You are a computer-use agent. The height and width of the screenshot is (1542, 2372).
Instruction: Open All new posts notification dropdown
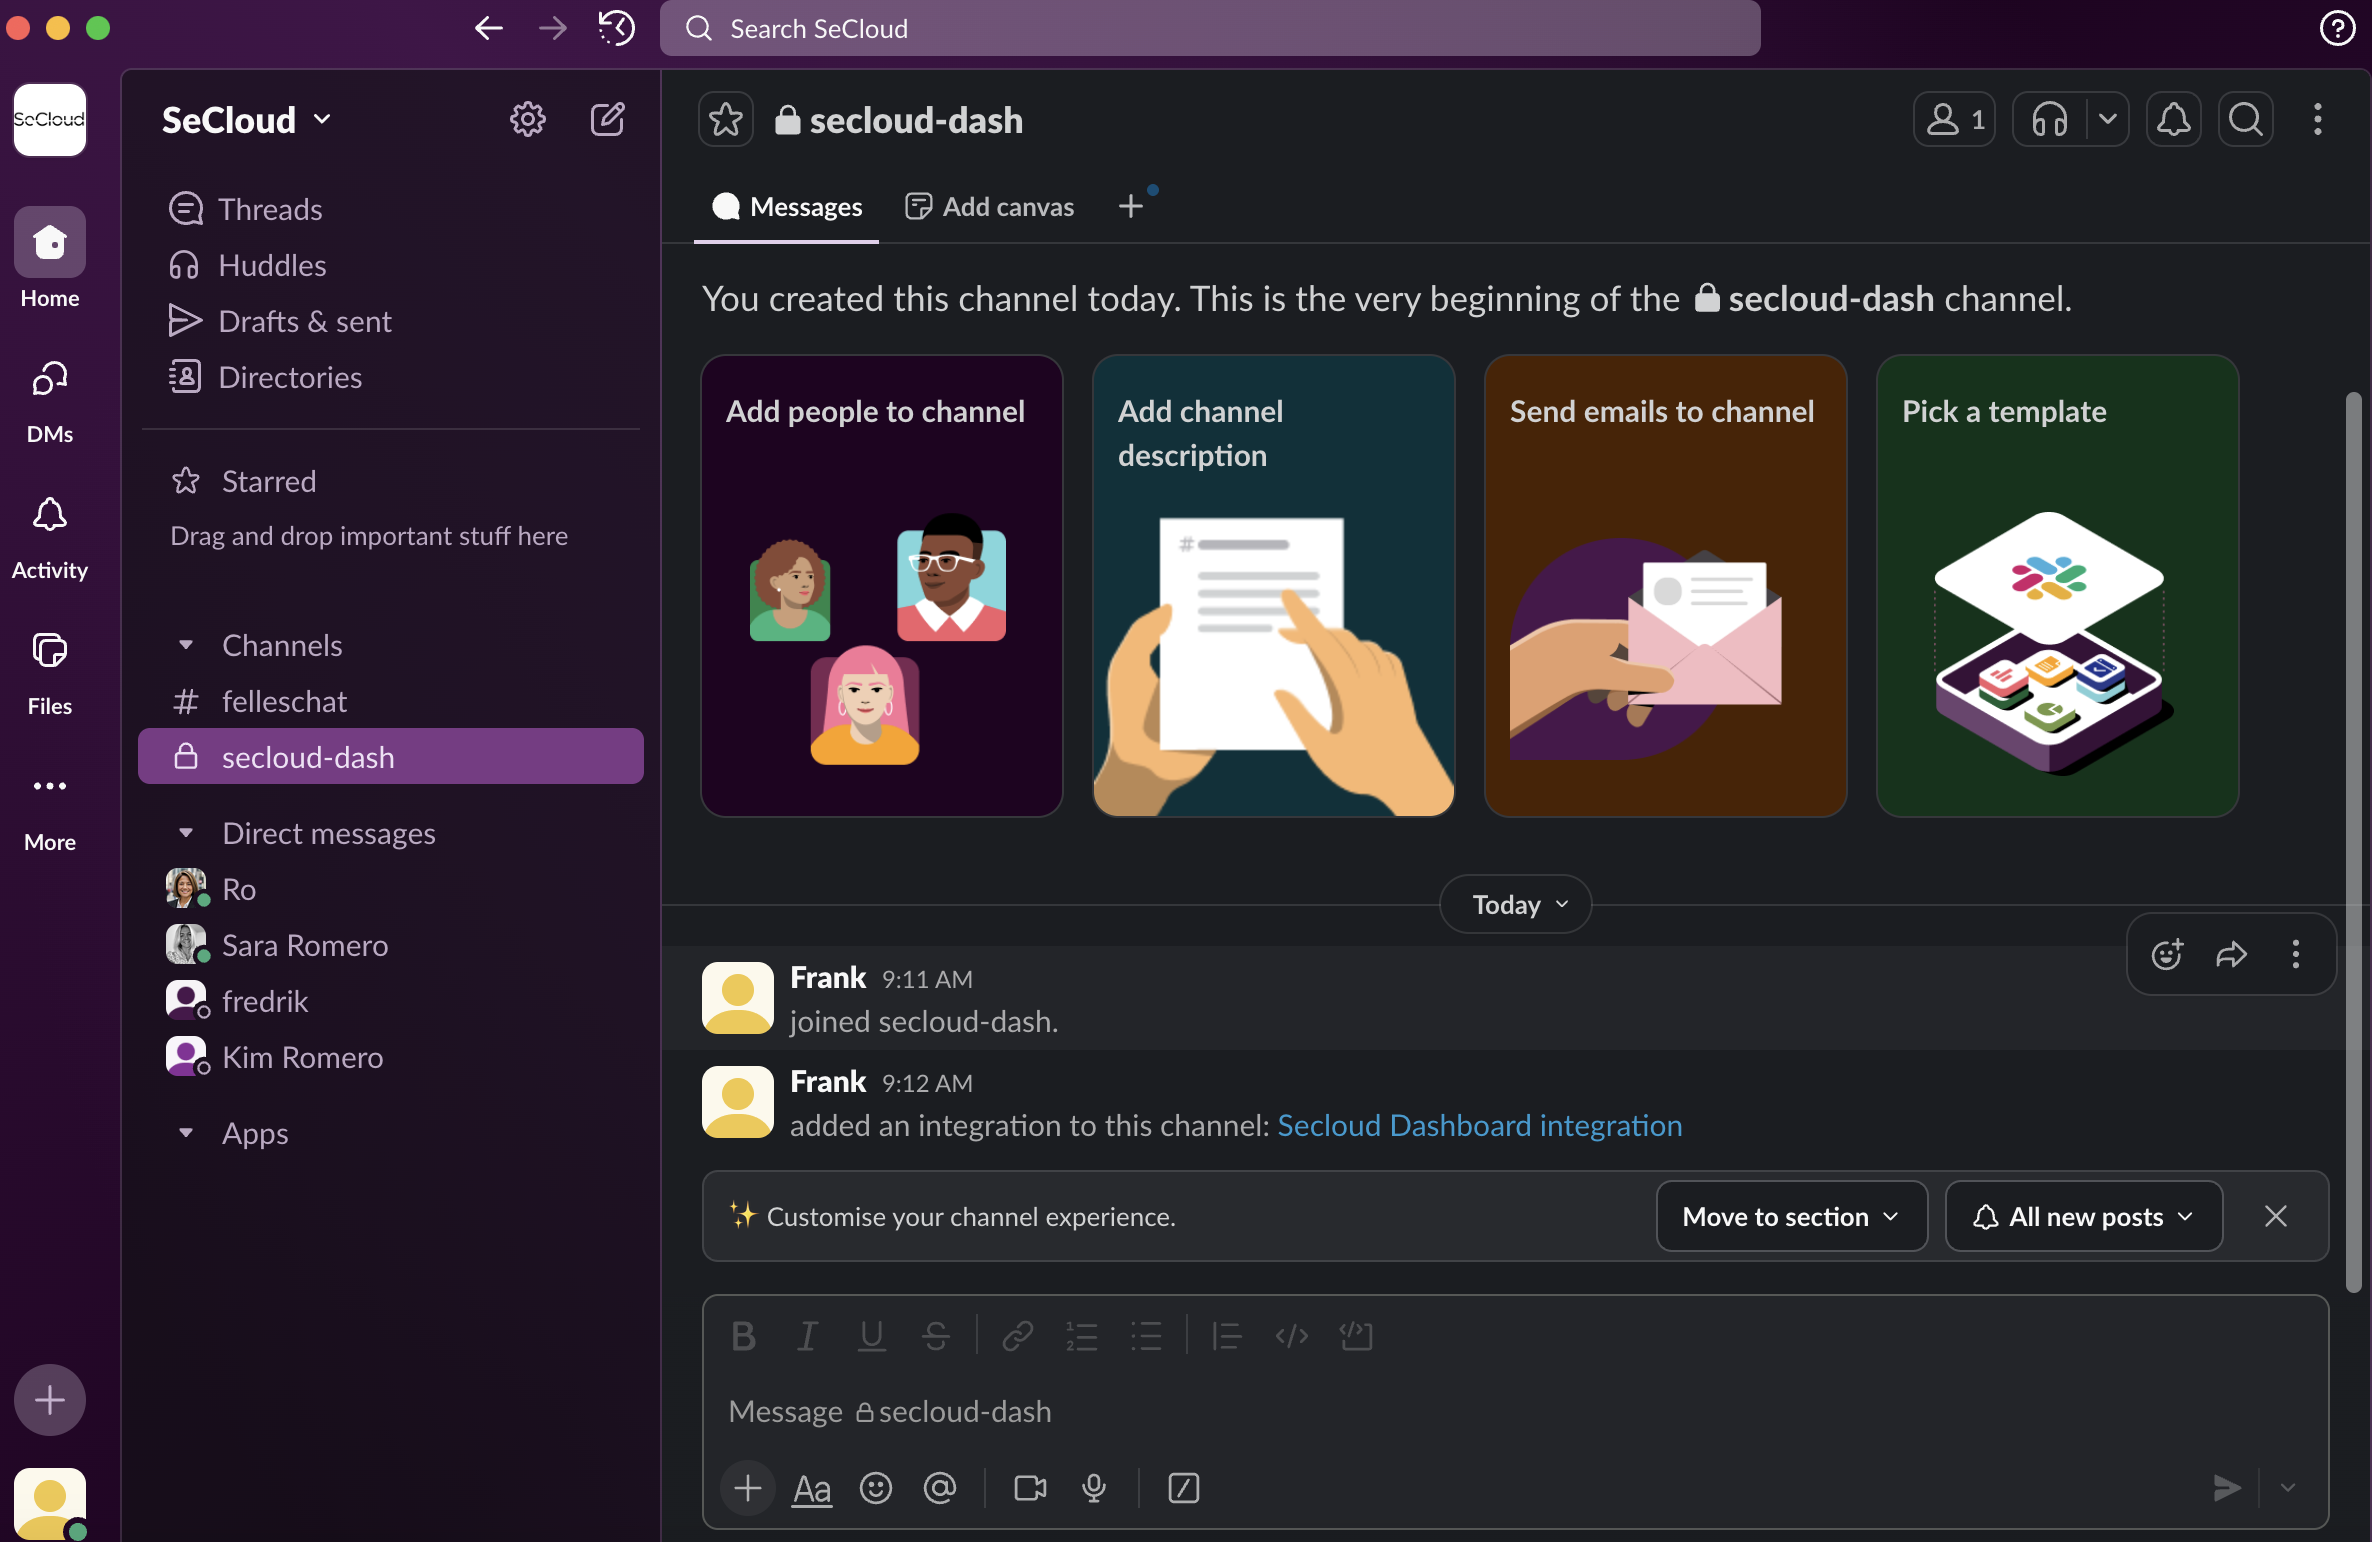[2083, 1216]
